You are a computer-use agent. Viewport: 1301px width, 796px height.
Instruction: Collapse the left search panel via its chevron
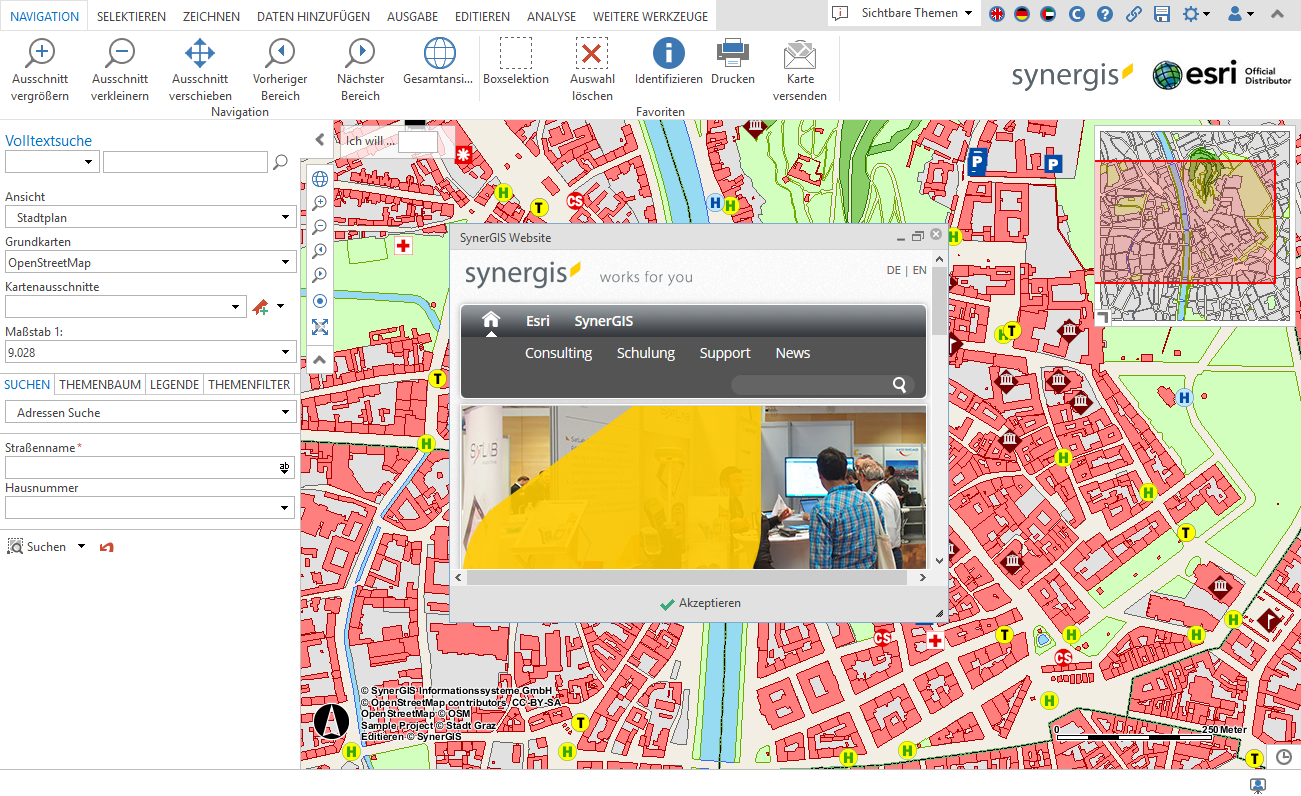pos(319,139)
